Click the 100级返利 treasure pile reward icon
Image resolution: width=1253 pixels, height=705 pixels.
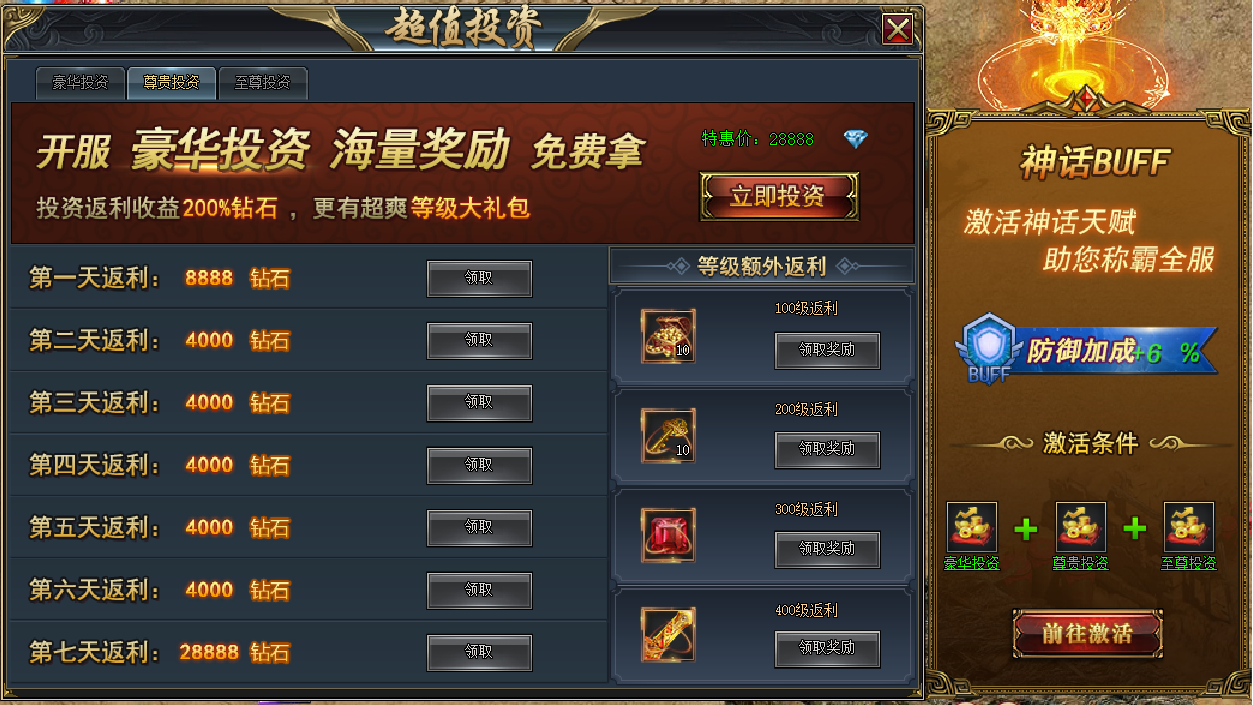coord(668,336)
